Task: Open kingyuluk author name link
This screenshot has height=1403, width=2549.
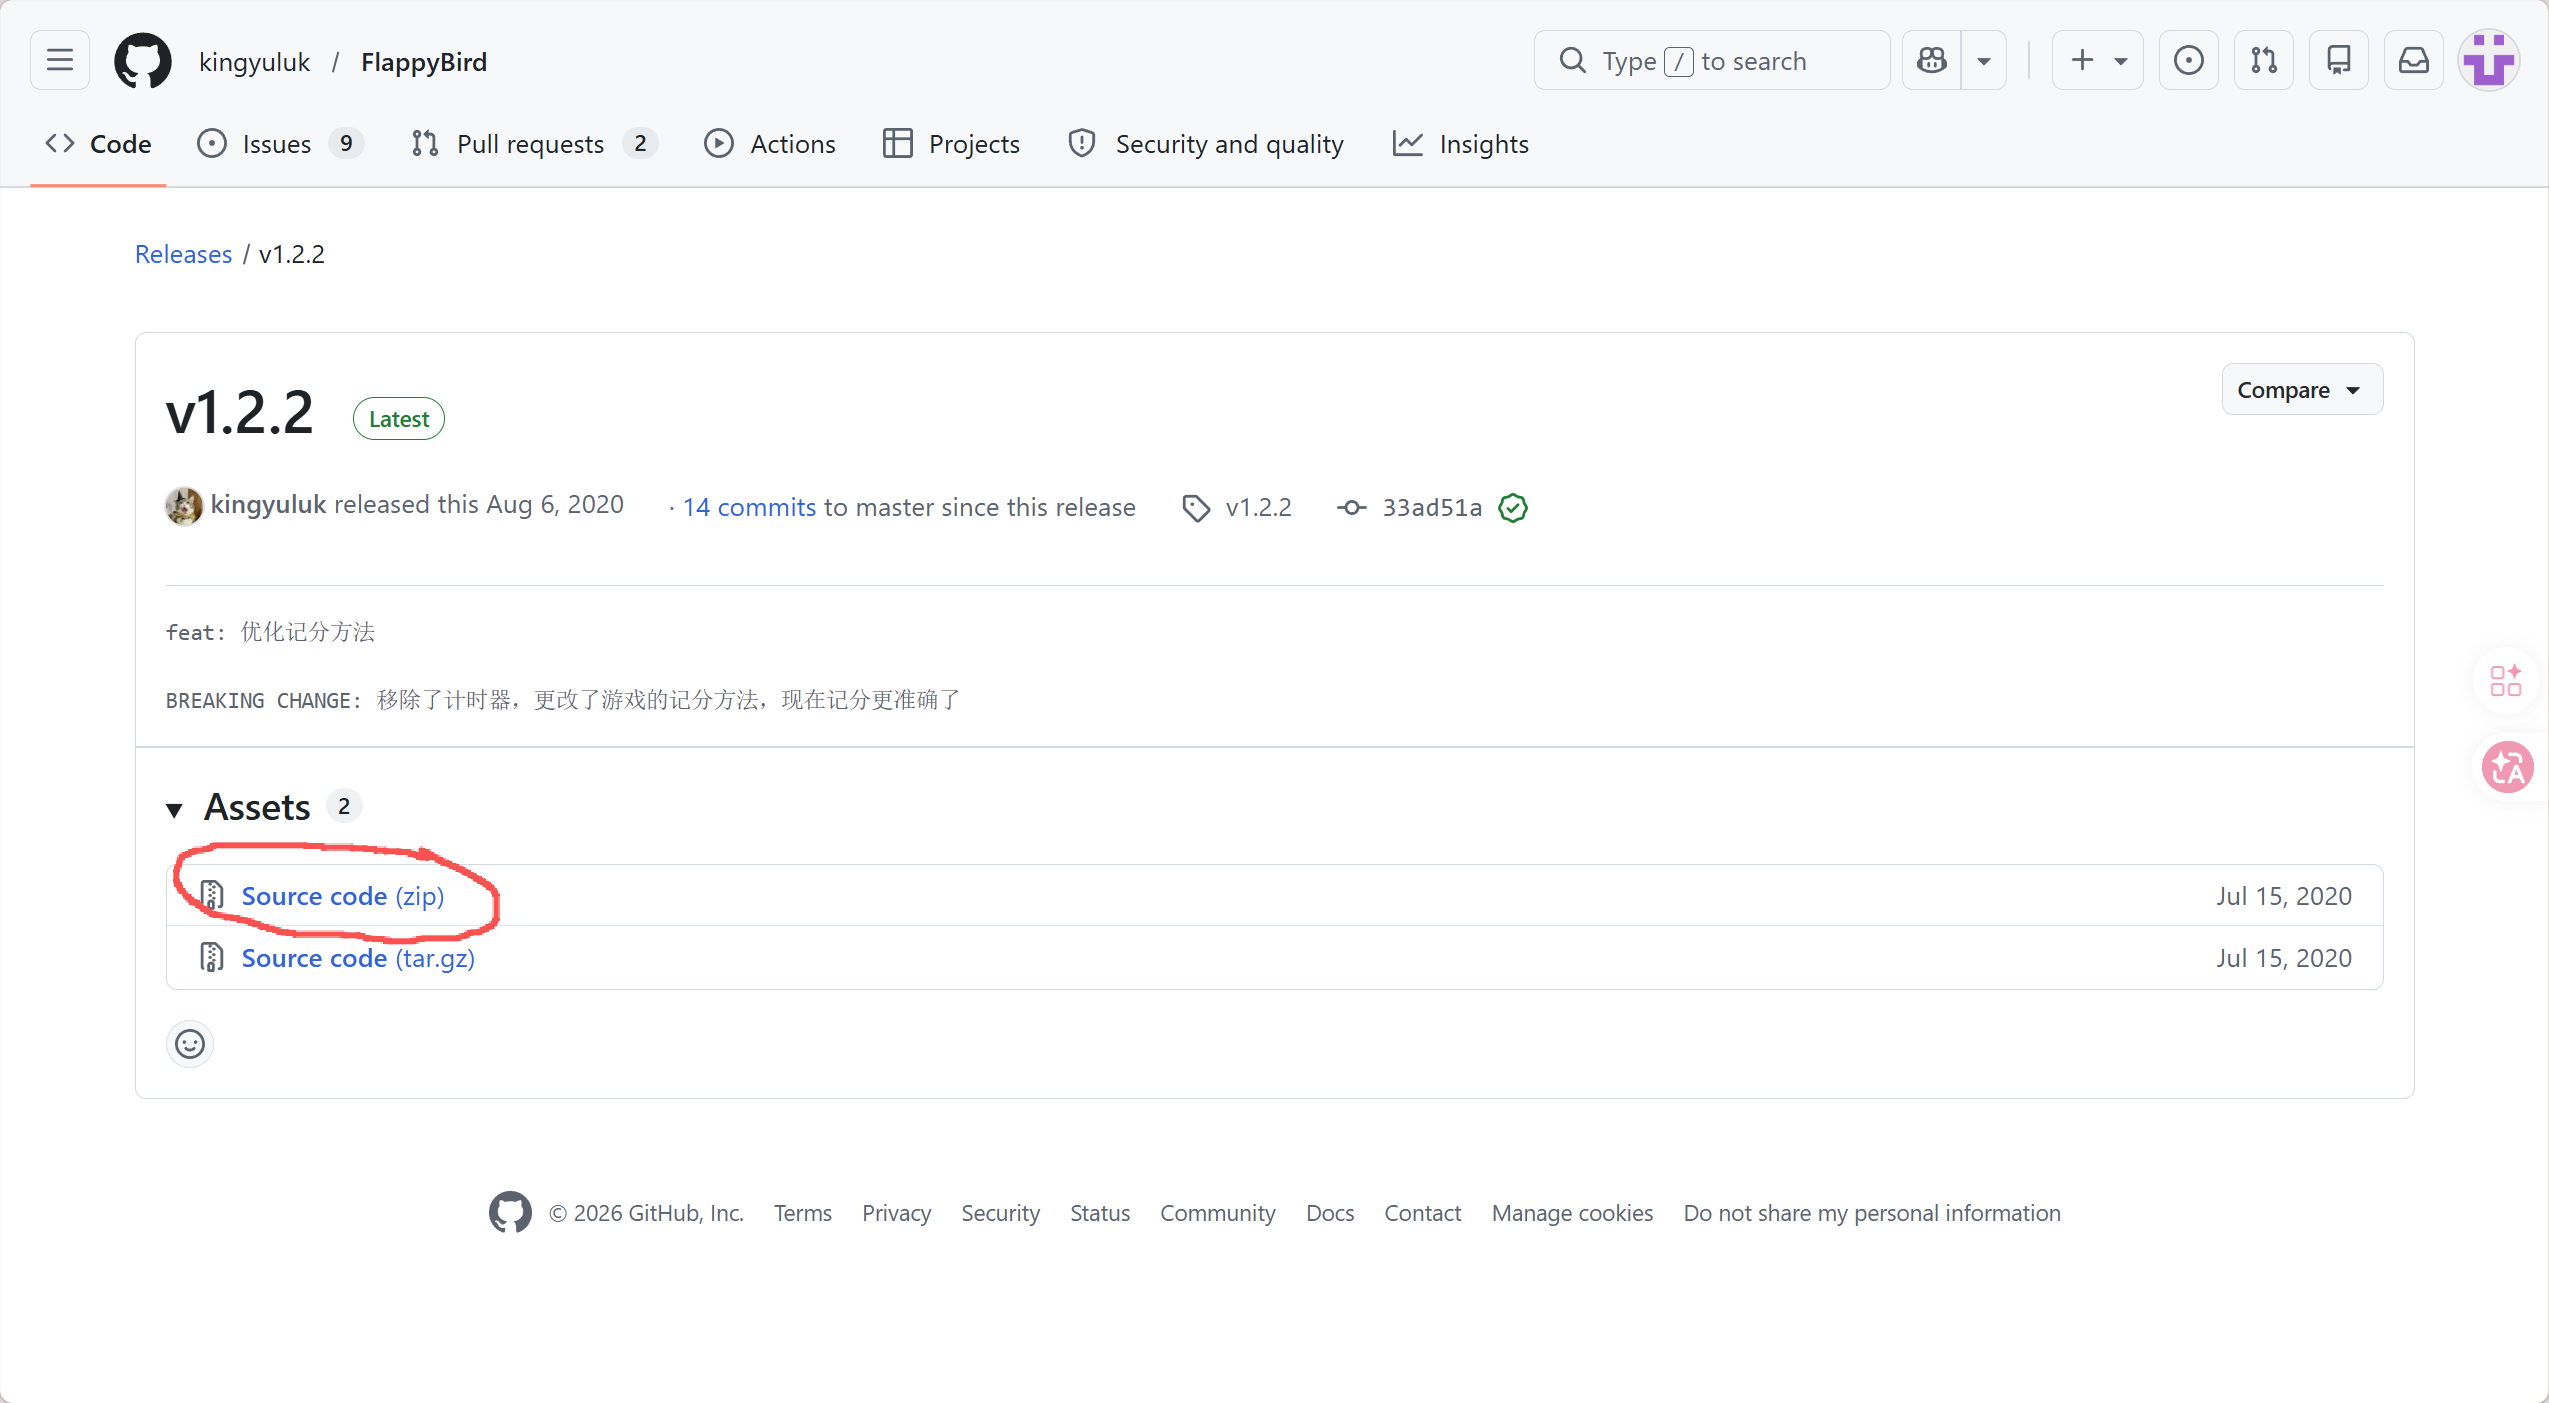Action: click(268, 505)
